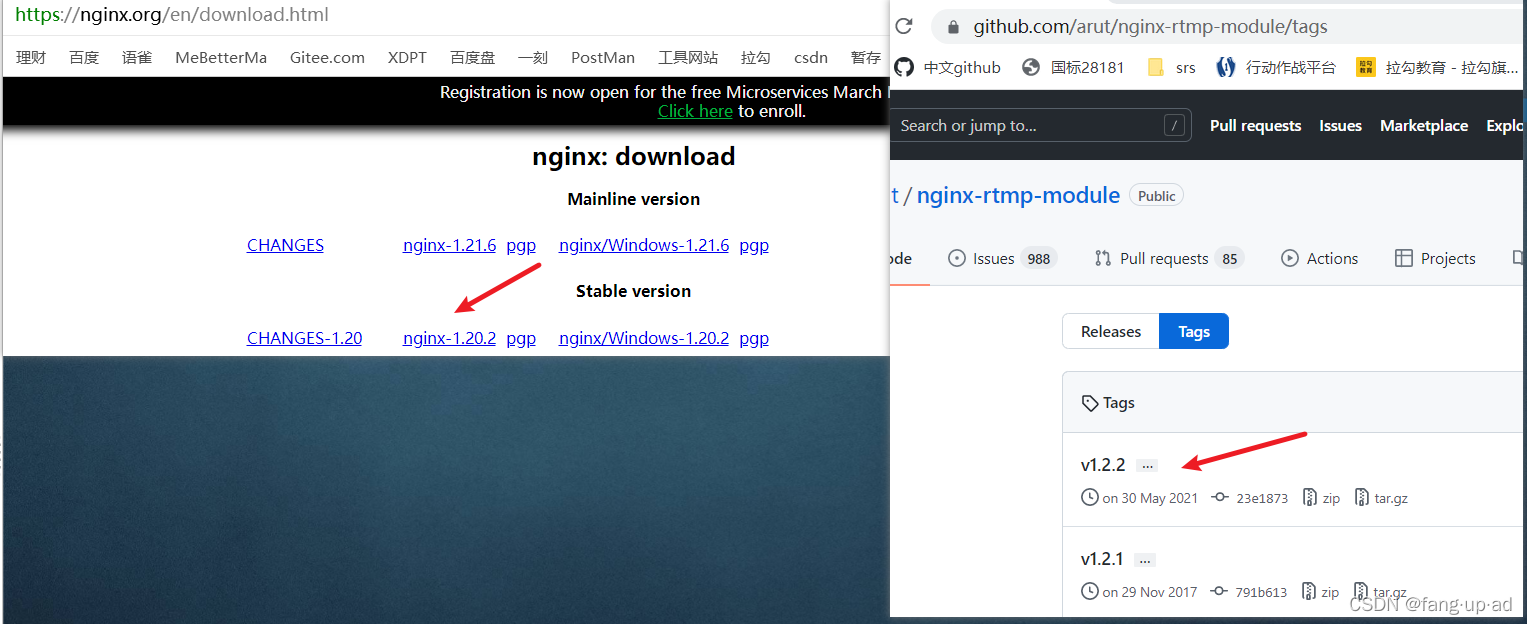
Task: Open the Marketplace menu
Action: (x=1424, y=125)
